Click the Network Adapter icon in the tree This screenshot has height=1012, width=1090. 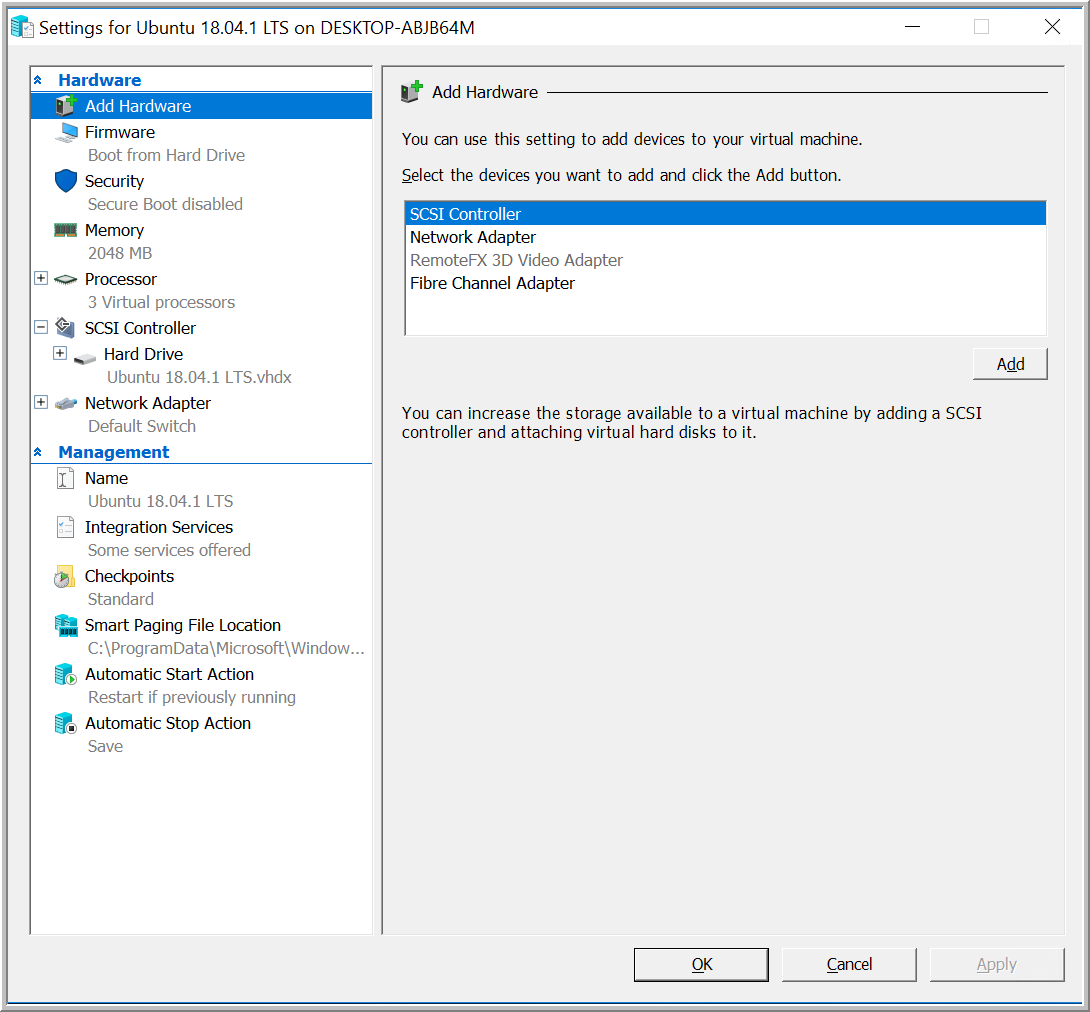65,403
